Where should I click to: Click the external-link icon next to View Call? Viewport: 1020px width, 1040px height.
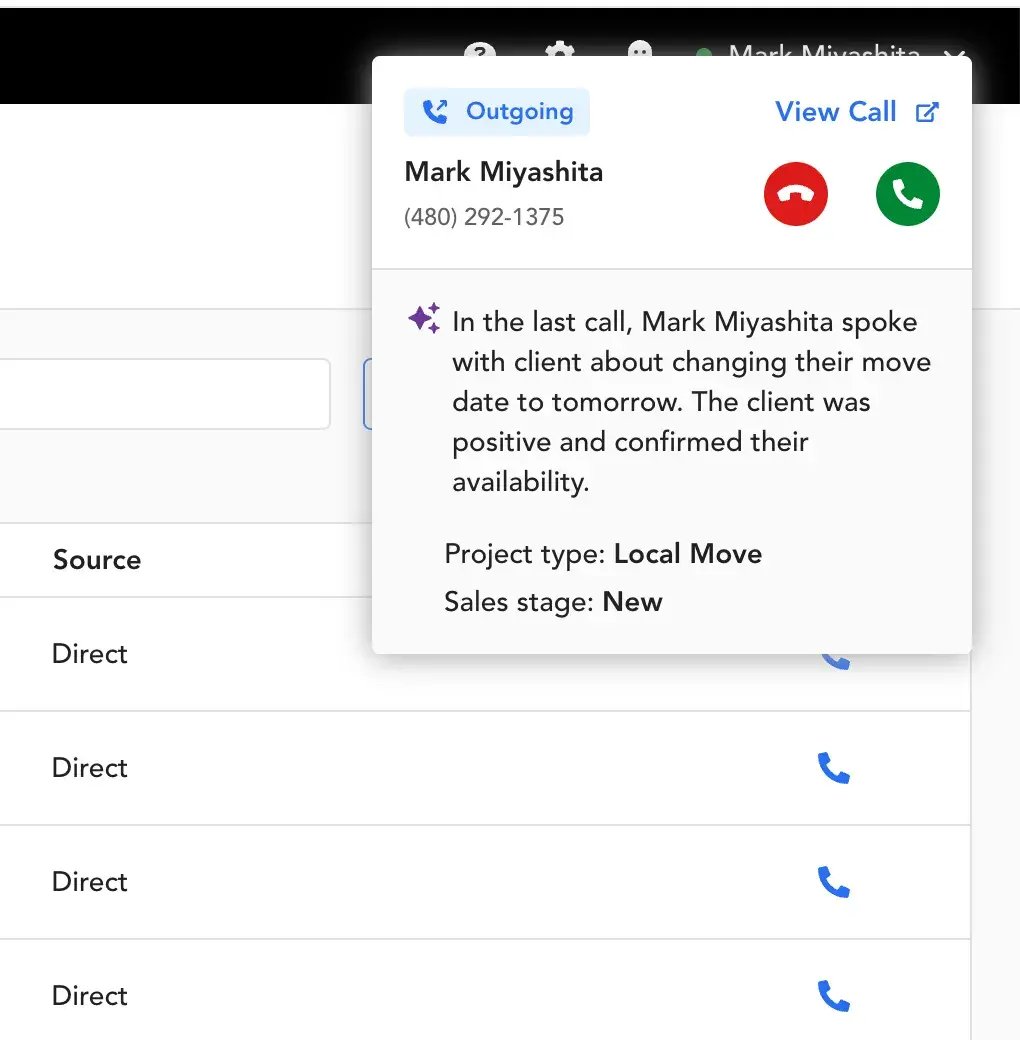click(928, 112)
